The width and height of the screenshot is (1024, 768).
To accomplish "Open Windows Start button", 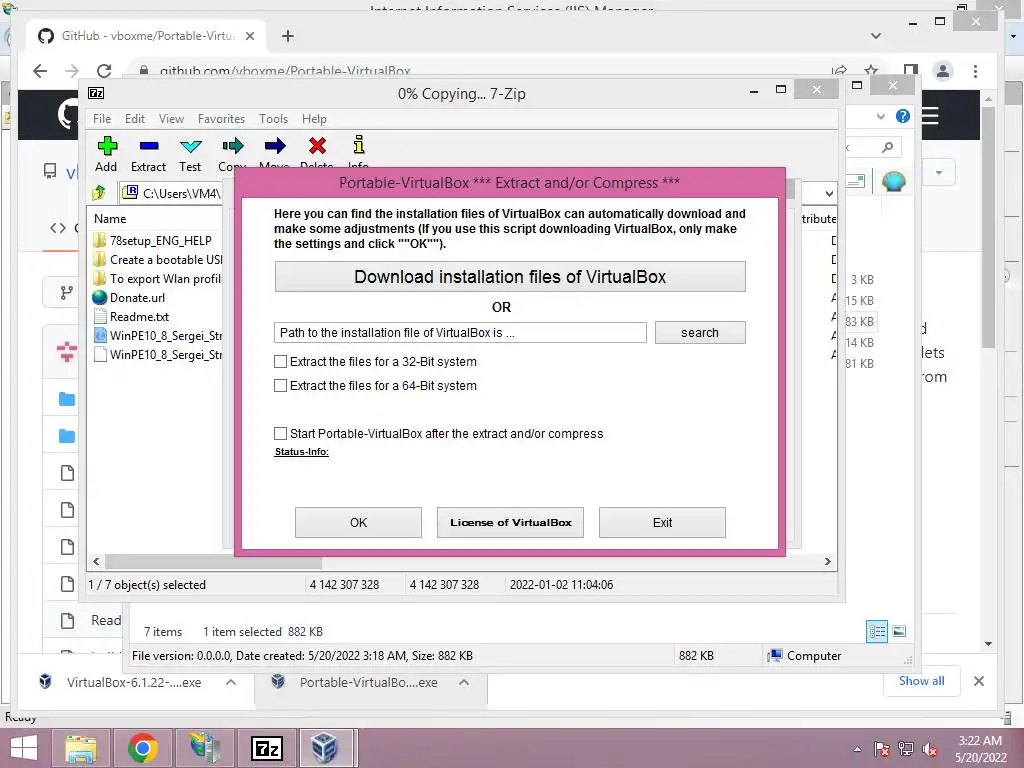I will (24, 748).
